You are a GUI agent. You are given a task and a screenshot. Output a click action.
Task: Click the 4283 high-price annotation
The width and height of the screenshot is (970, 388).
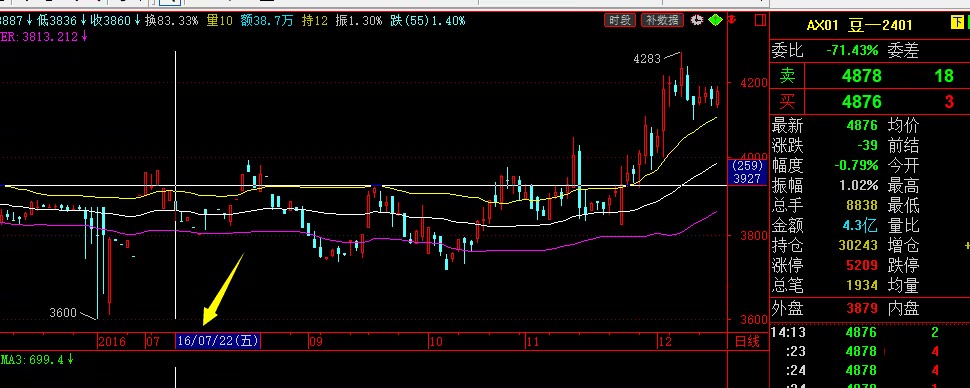(647, 59)
